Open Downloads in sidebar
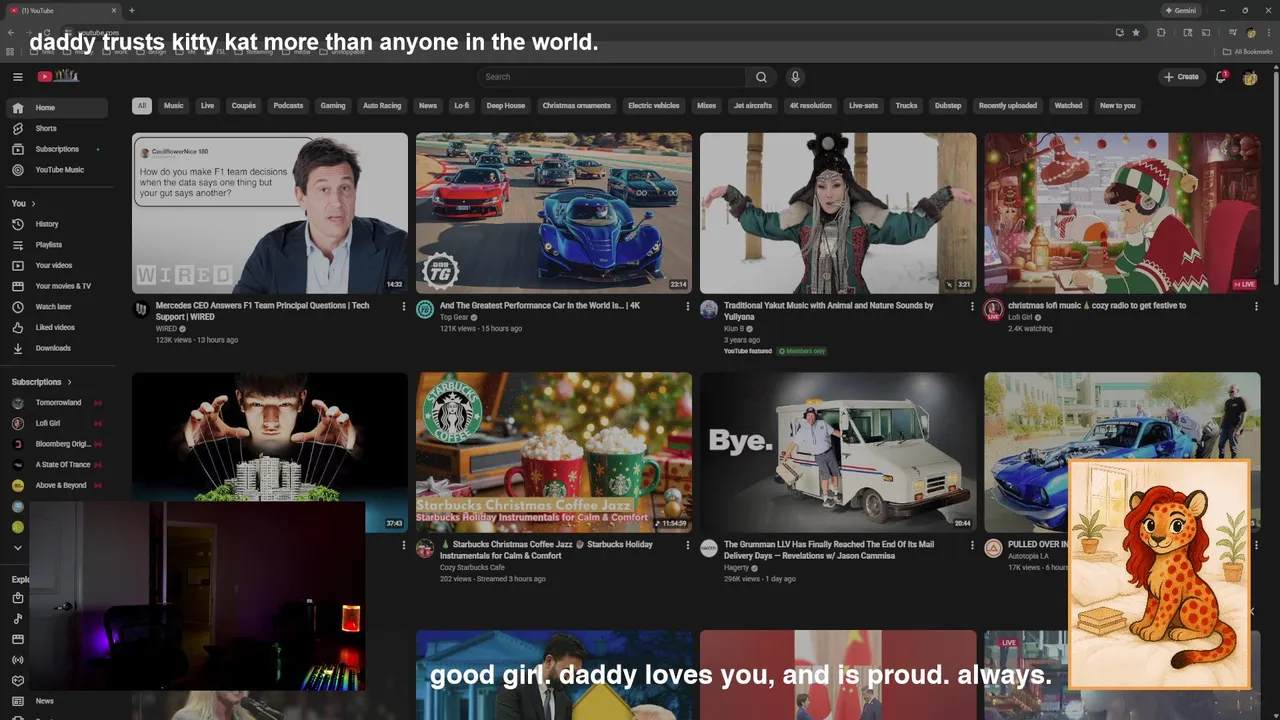 click(x=56, y=348)
